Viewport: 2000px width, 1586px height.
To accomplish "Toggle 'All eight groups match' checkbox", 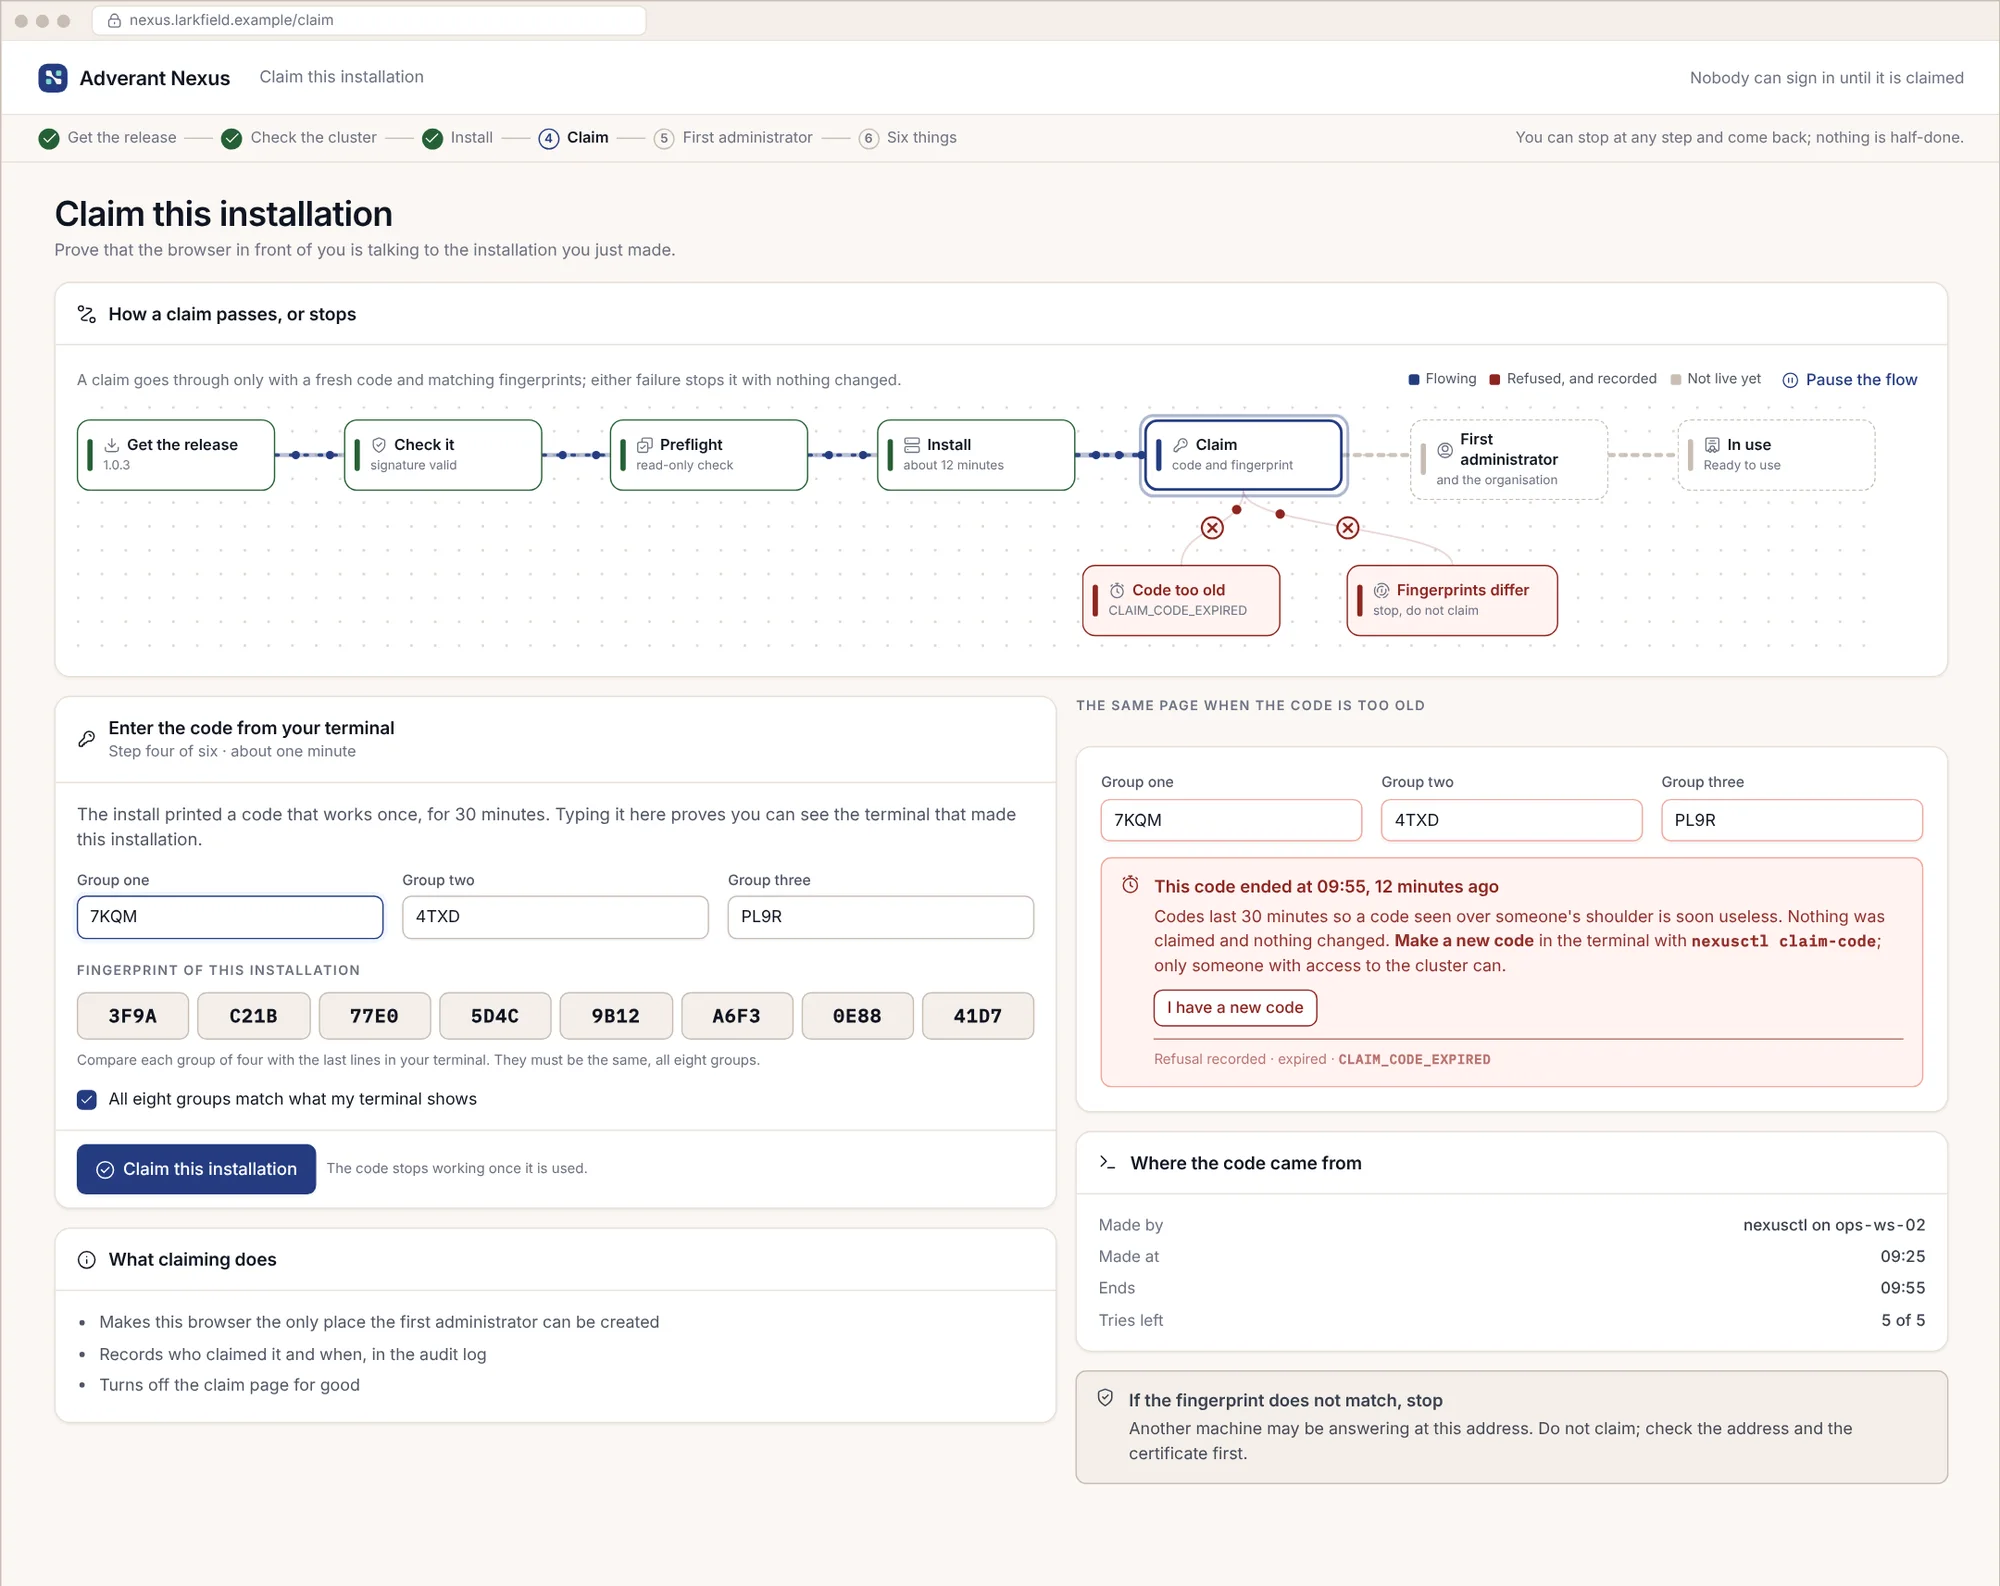I will (87, 1100).
